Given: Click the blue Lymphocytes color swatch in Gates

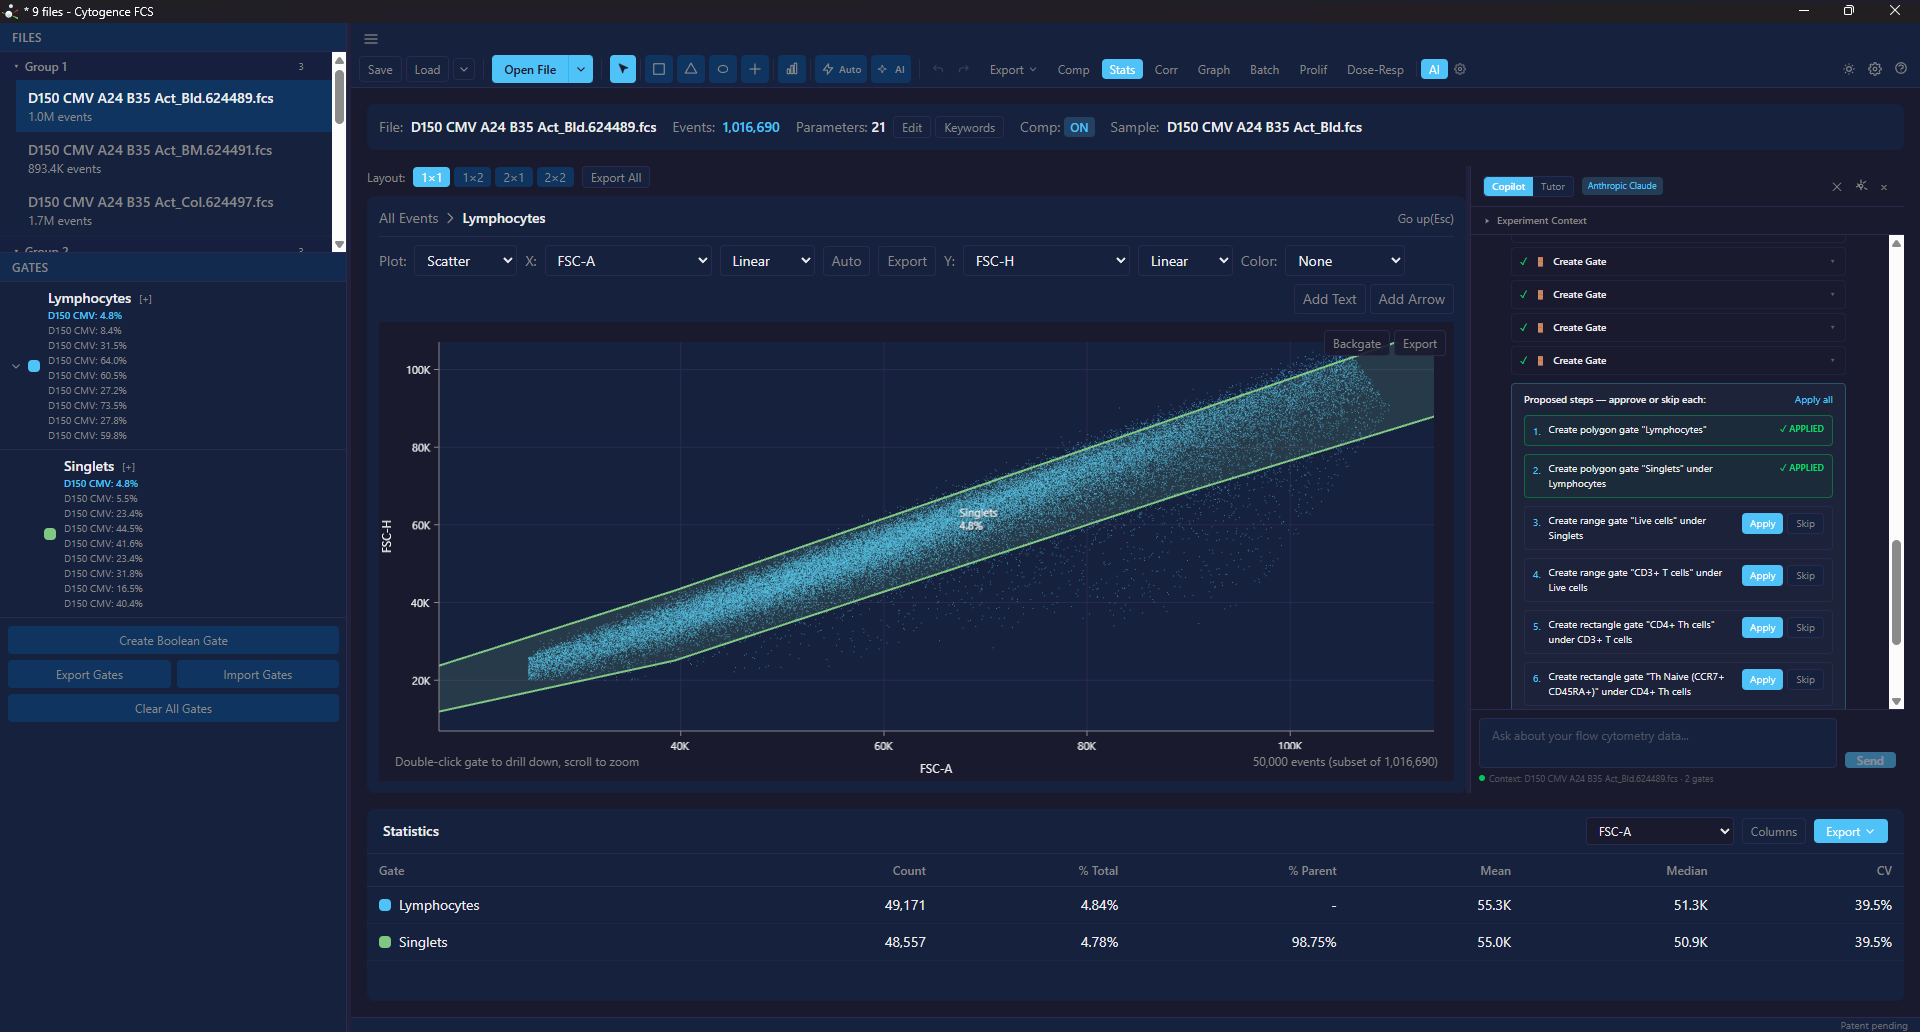Looking at the screenshot, I should pos(34,366).
